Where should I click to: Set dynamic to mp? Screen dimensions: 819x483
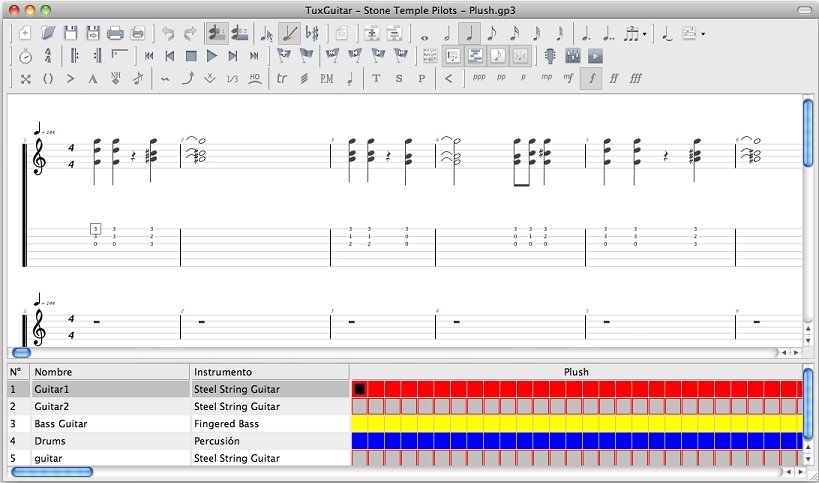coord(546,77)
